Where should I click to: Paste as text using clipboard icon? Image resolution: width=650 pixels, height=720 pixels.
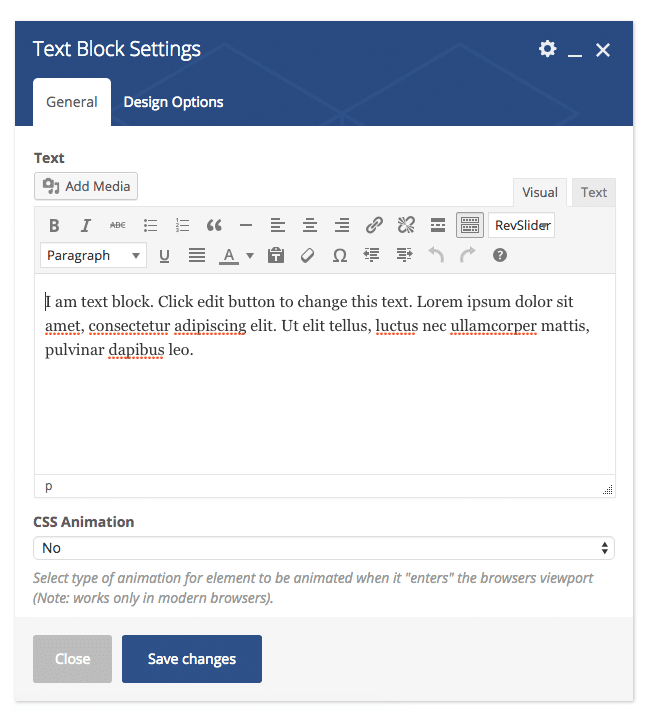276,255
